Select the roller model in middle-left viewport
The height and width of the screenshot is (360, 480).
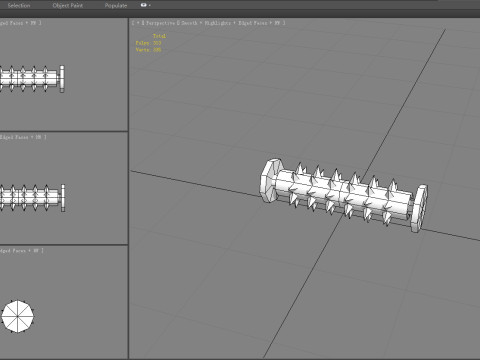tap(32, 198)
